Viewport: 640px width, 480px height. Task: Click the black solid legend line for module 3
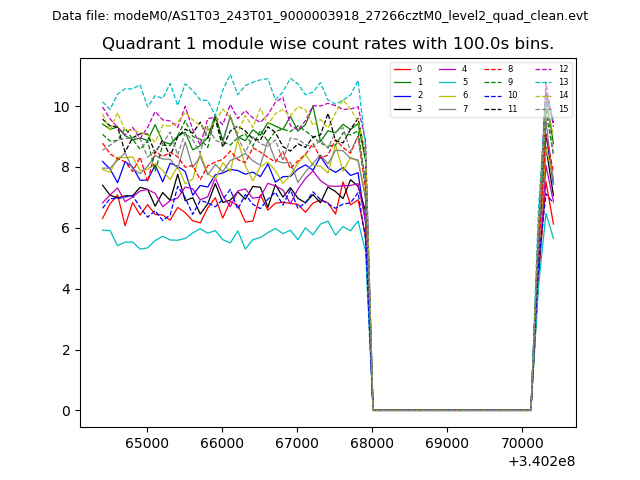tap(402, 108)
